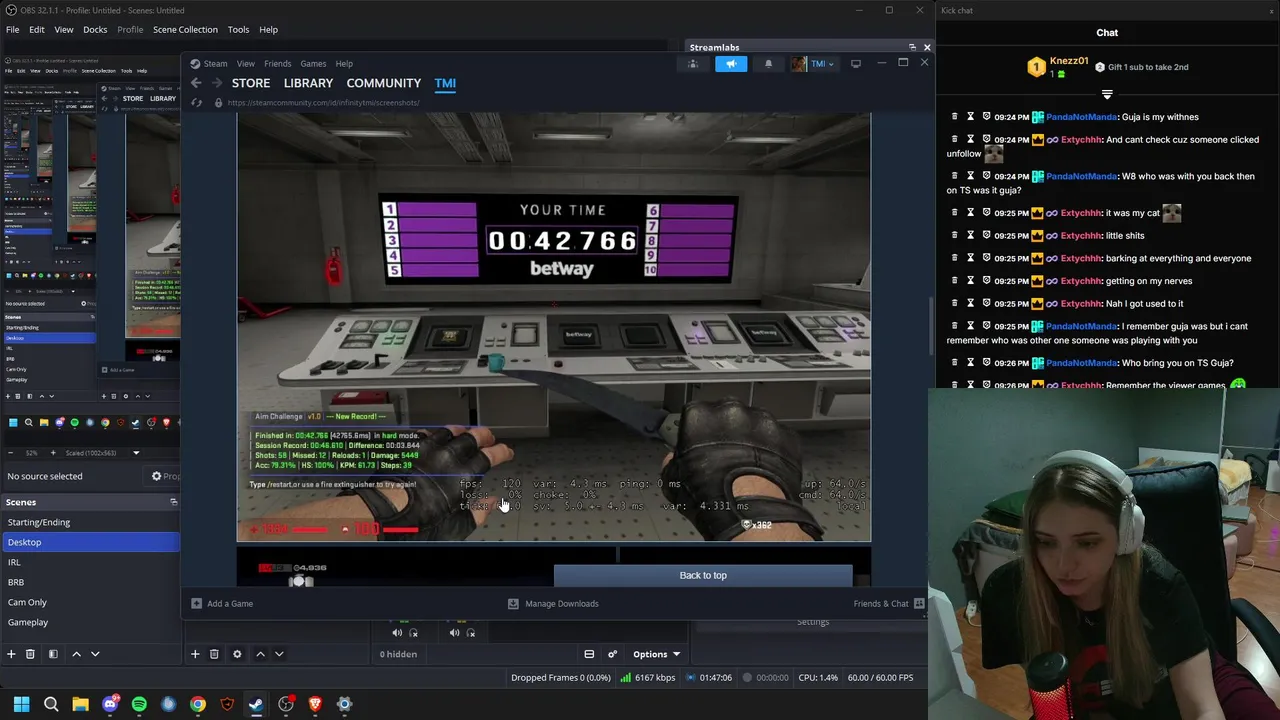Open the OBS File menu
Viewport: 1280px width, 720px height.
13,30
